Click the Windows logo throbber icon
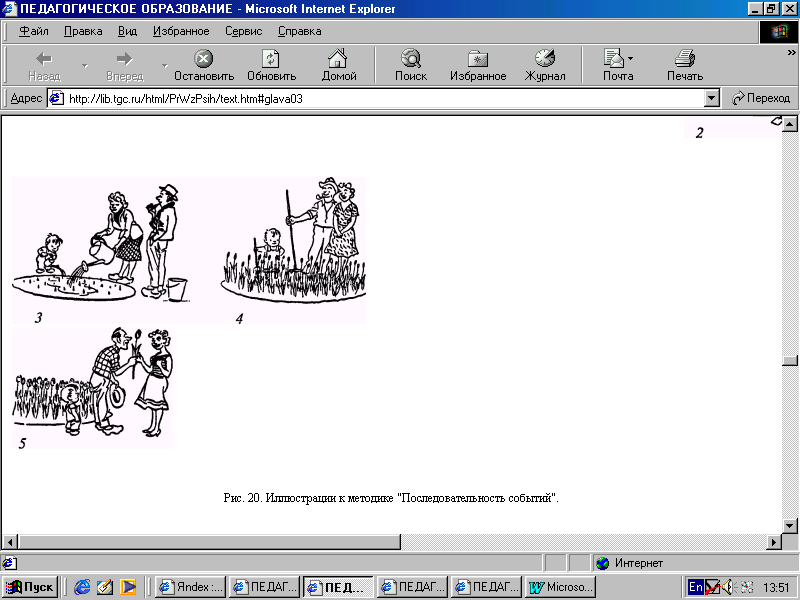 [779, 32]
